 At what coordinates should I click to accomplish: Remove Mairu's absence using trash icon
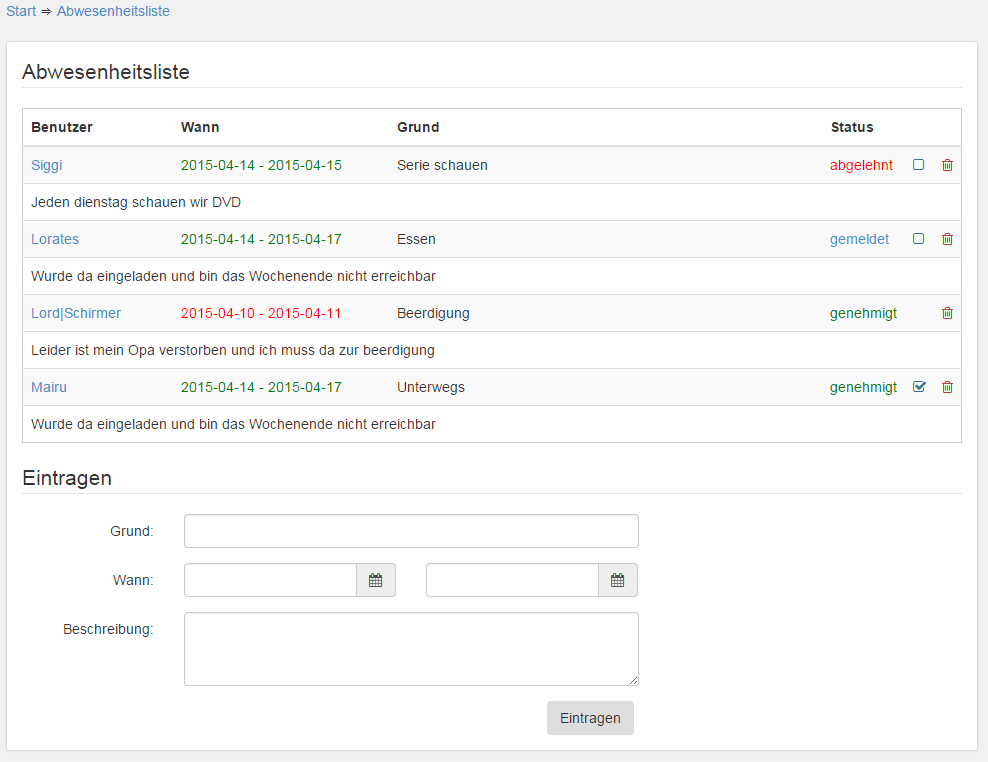(x=947, y=387)
